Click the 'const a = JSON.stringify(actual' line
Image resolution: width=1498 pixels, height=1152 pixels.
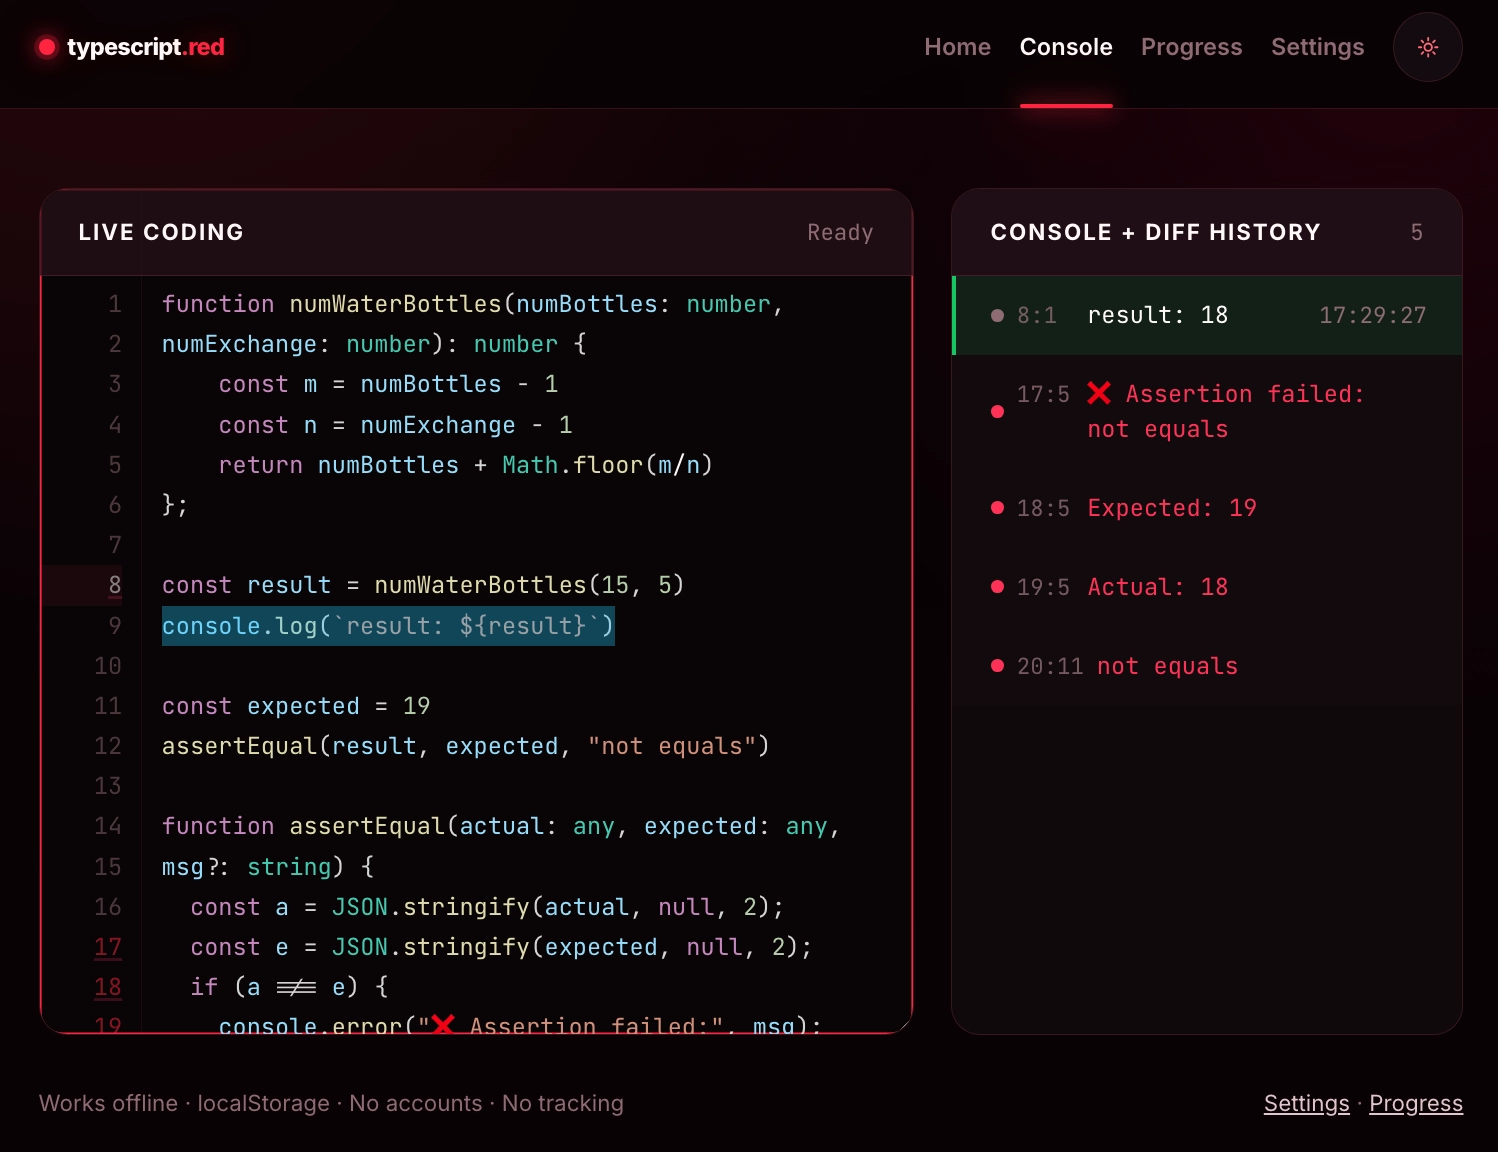point(487,907)
